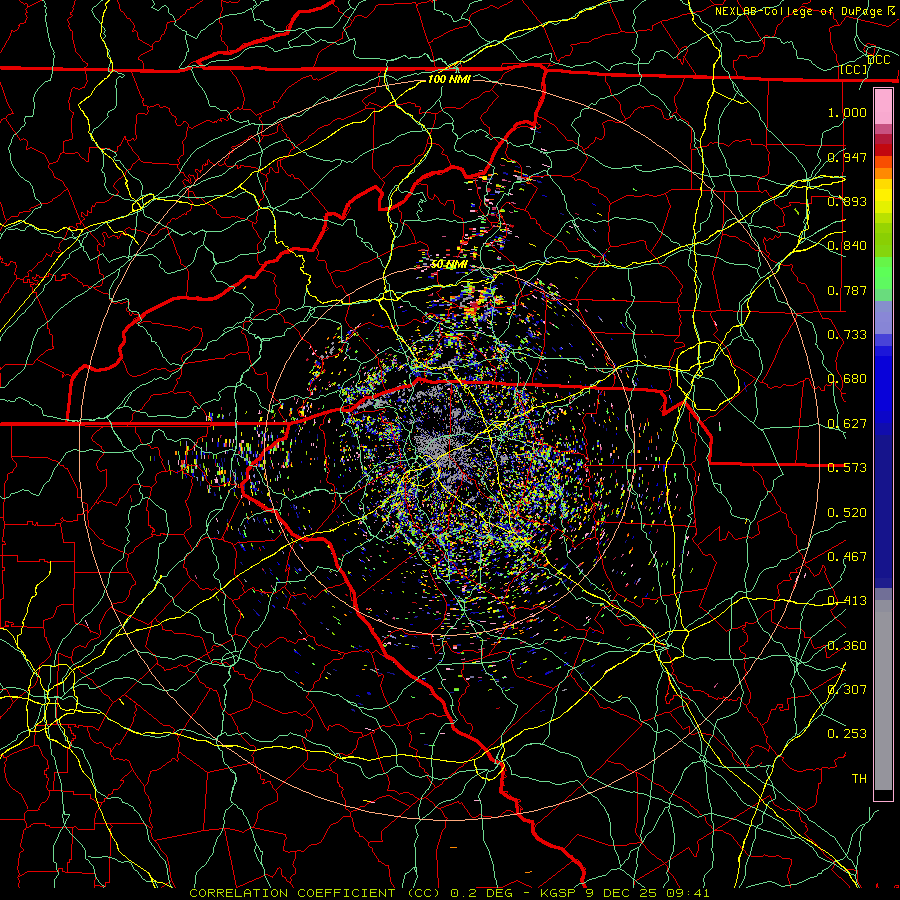The image size is (900, 900).
Task: Click the 1.000 scale value
Action: 847,112
